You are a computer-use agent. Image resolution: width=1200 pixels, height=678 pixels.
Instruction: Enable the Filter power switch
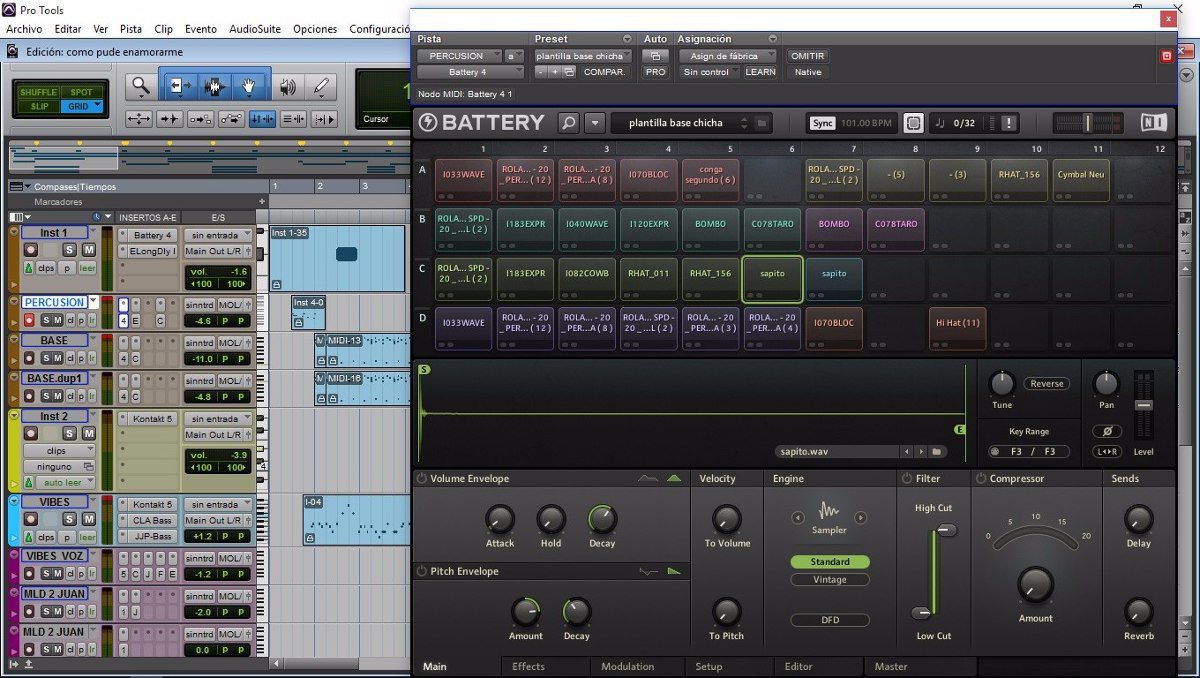coord(907,479)
